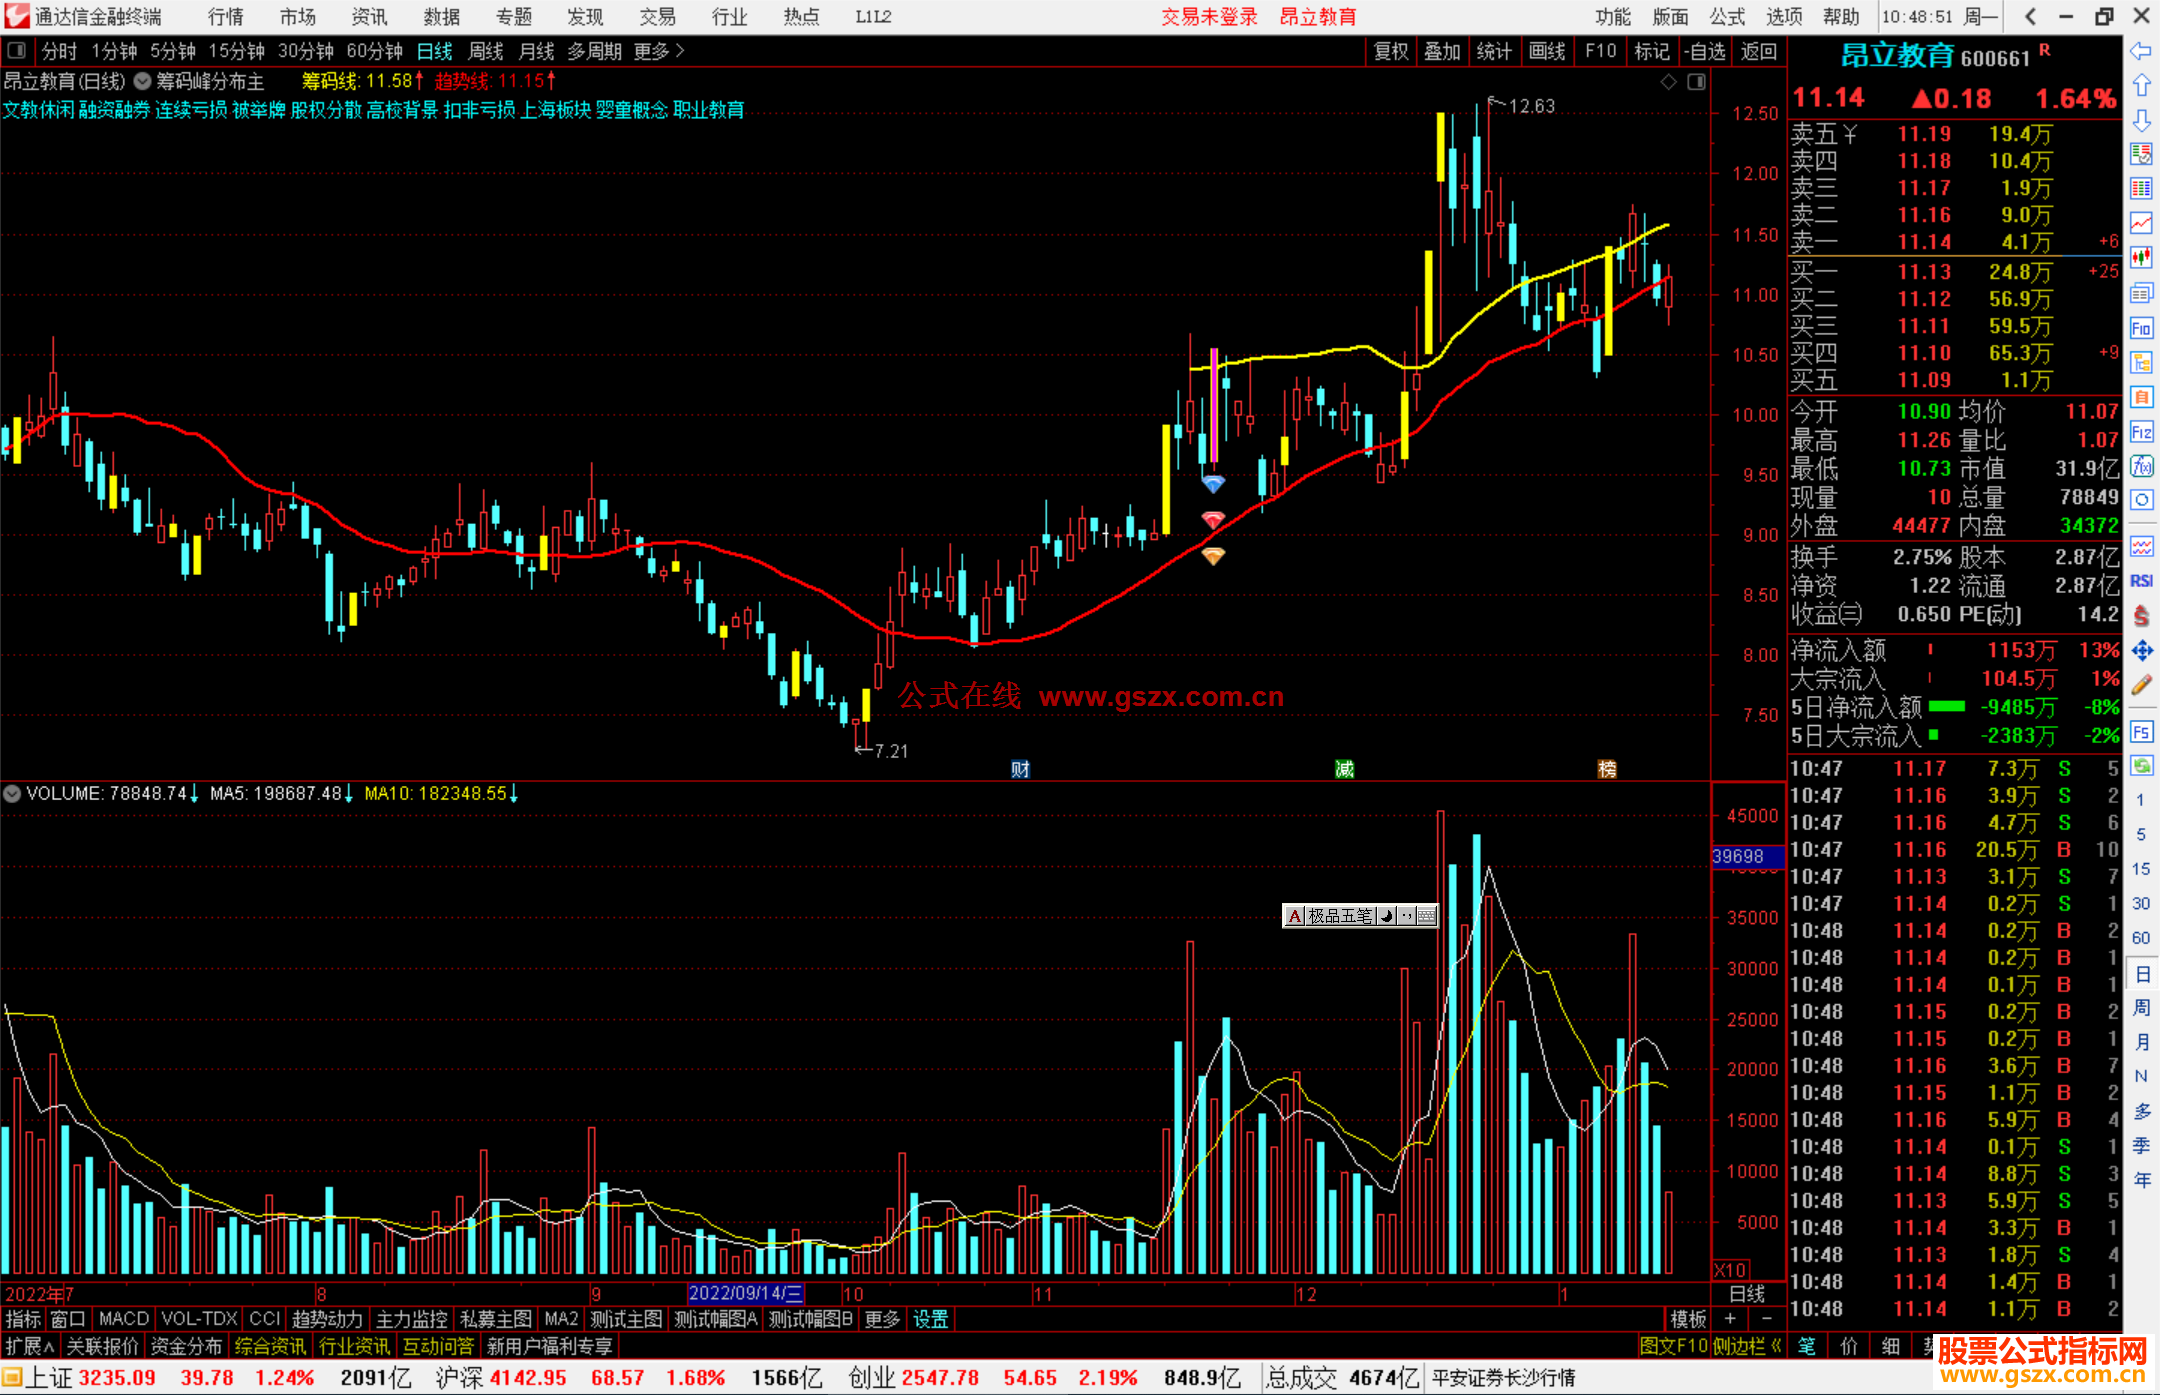This screenshot has height=1395, width=2160.
Task: Click the 职业教育 concept tag link
Action: 709,110
